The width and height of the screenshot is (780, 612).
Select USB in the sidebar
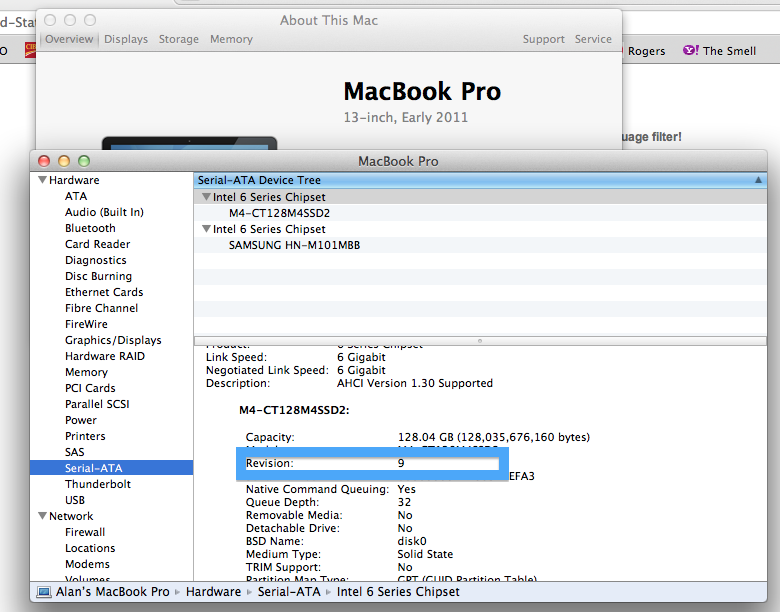(75, 500)
